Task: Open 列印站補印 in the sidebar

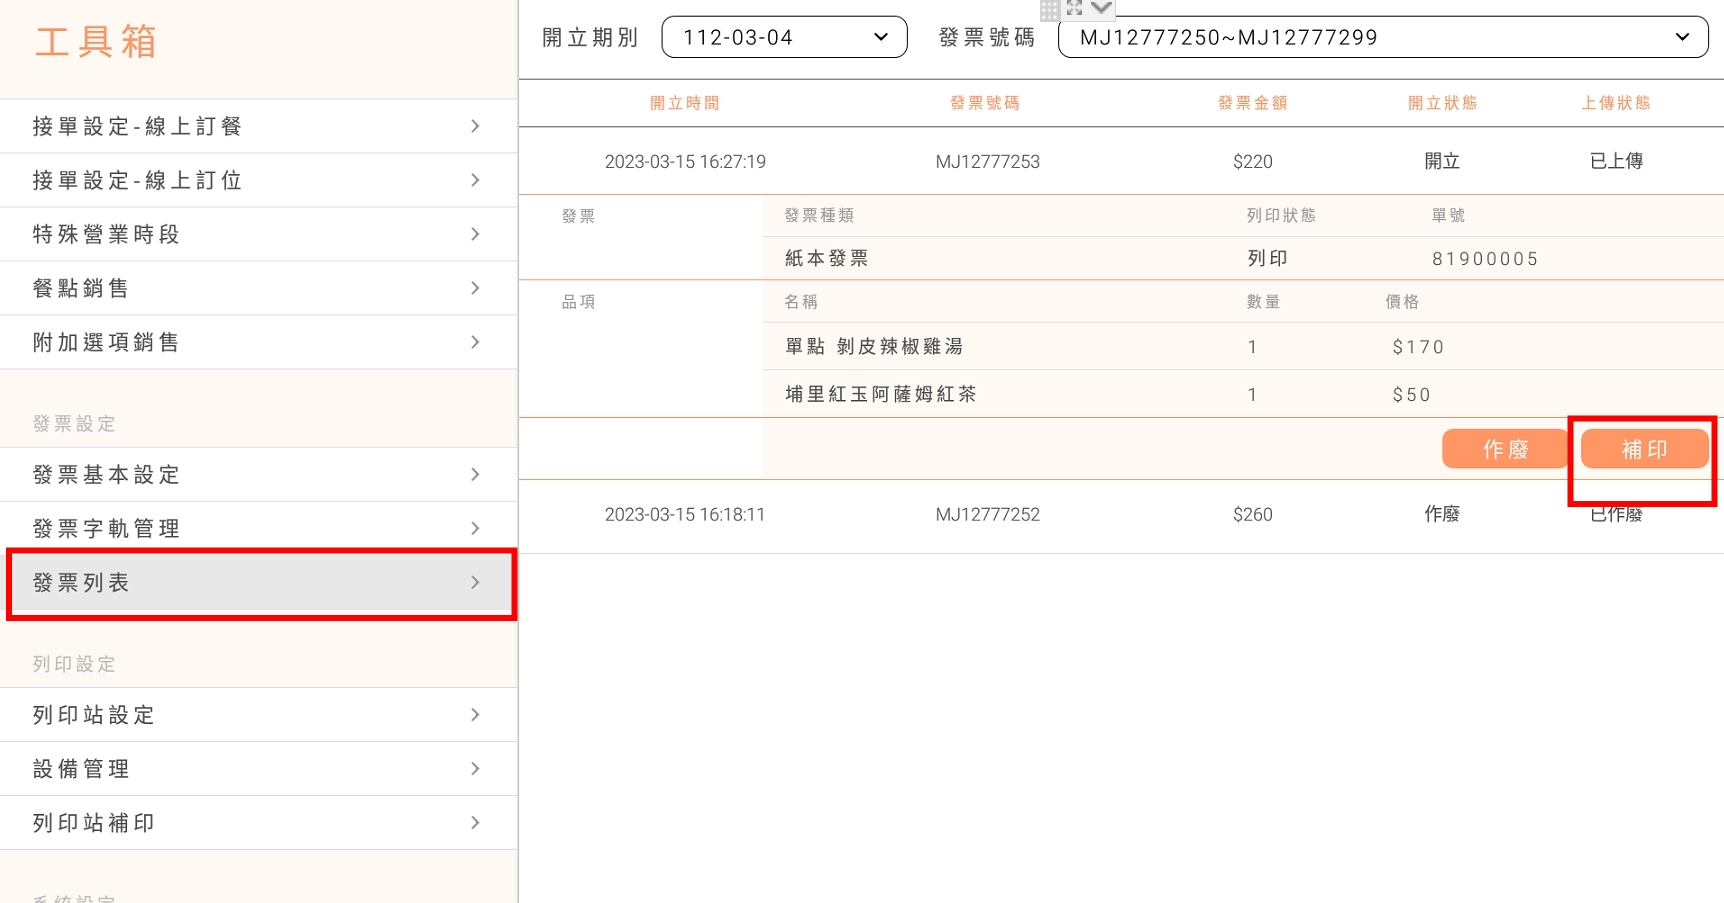Action: tap(258, 823)
